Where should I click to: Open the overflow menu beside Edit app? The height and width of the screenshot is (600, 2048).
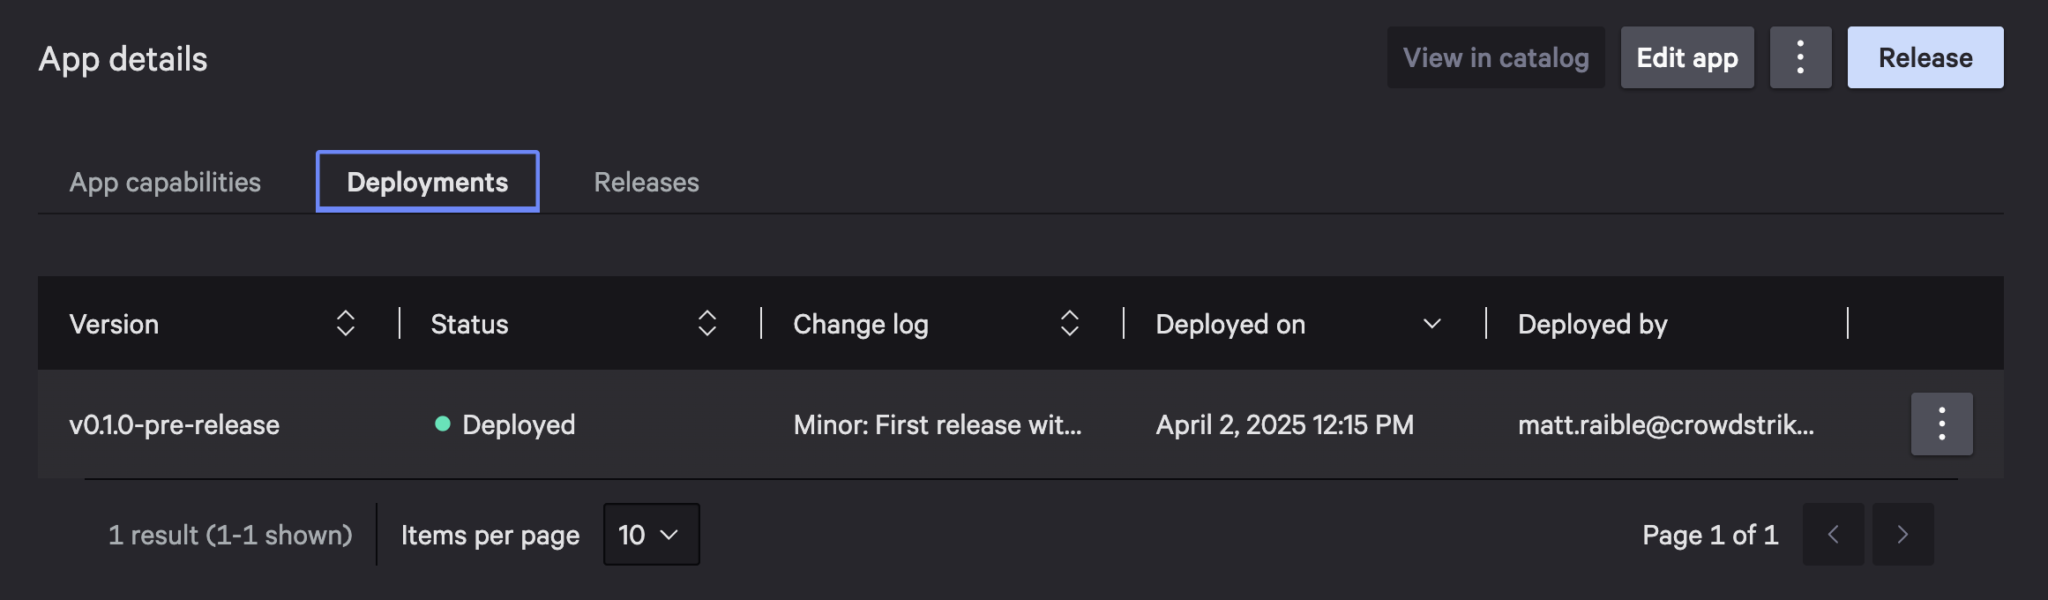(1800, 57)
